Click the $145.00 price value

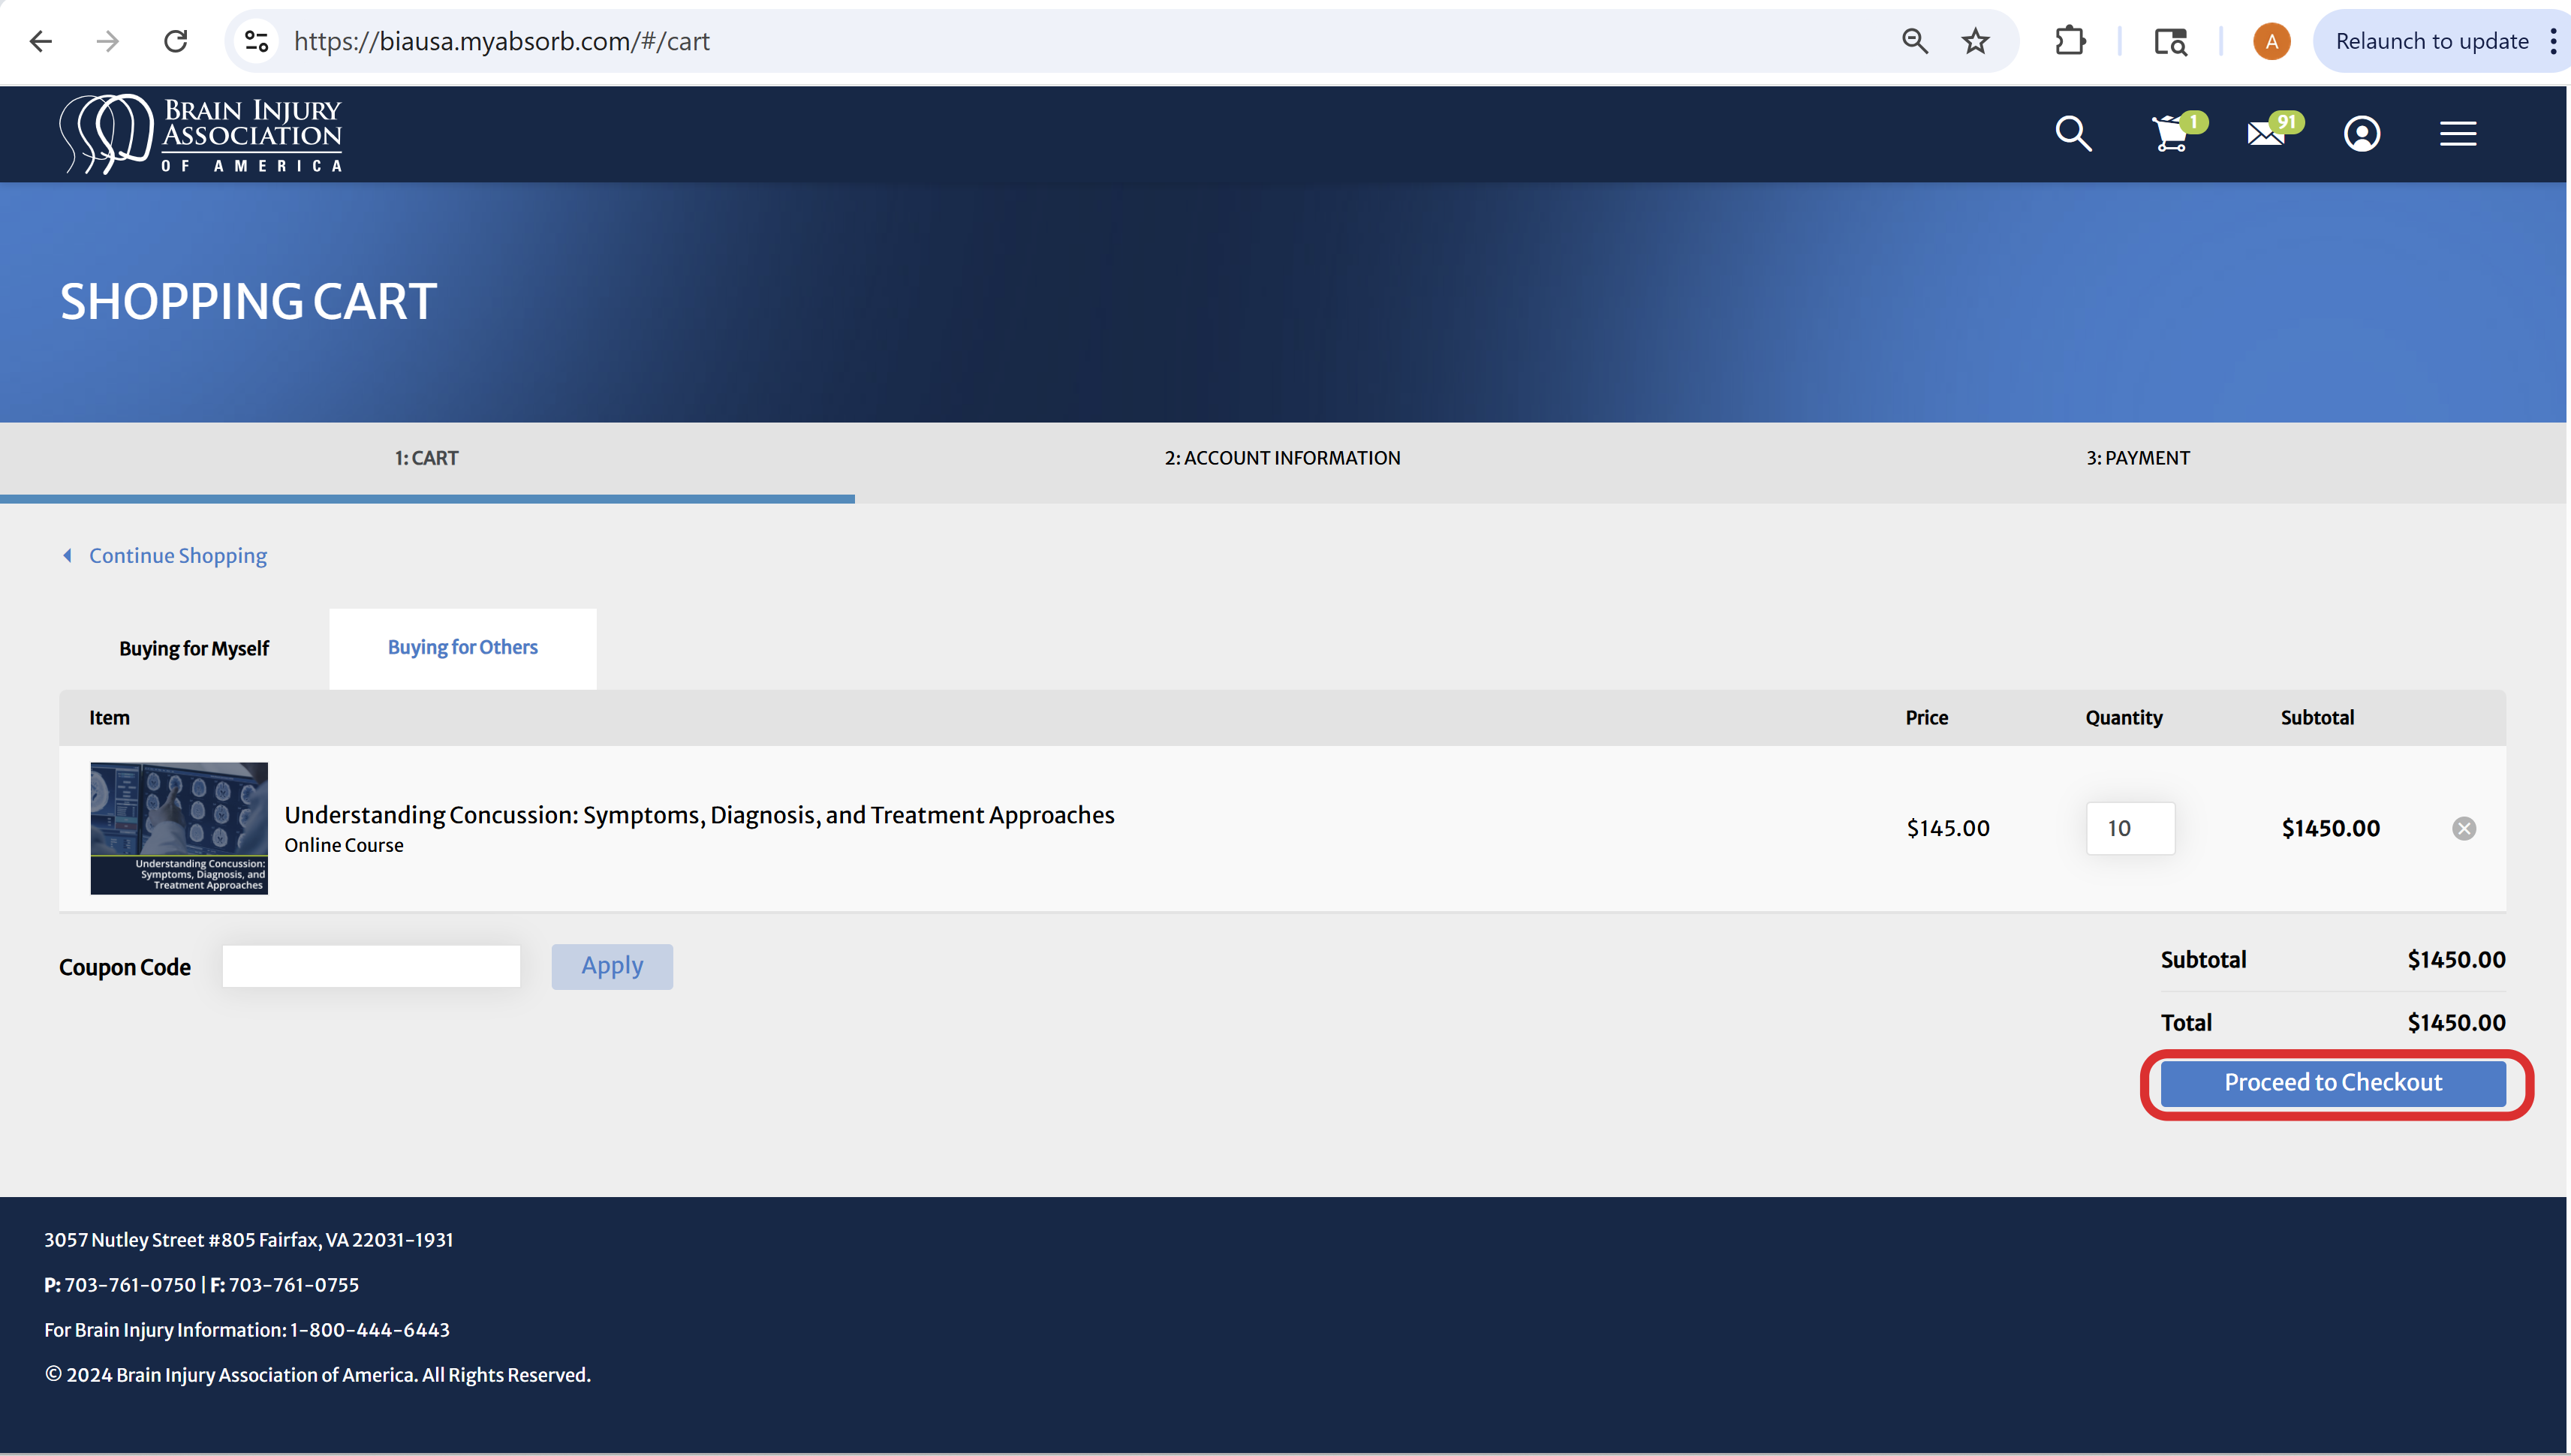click(1948, 828)
